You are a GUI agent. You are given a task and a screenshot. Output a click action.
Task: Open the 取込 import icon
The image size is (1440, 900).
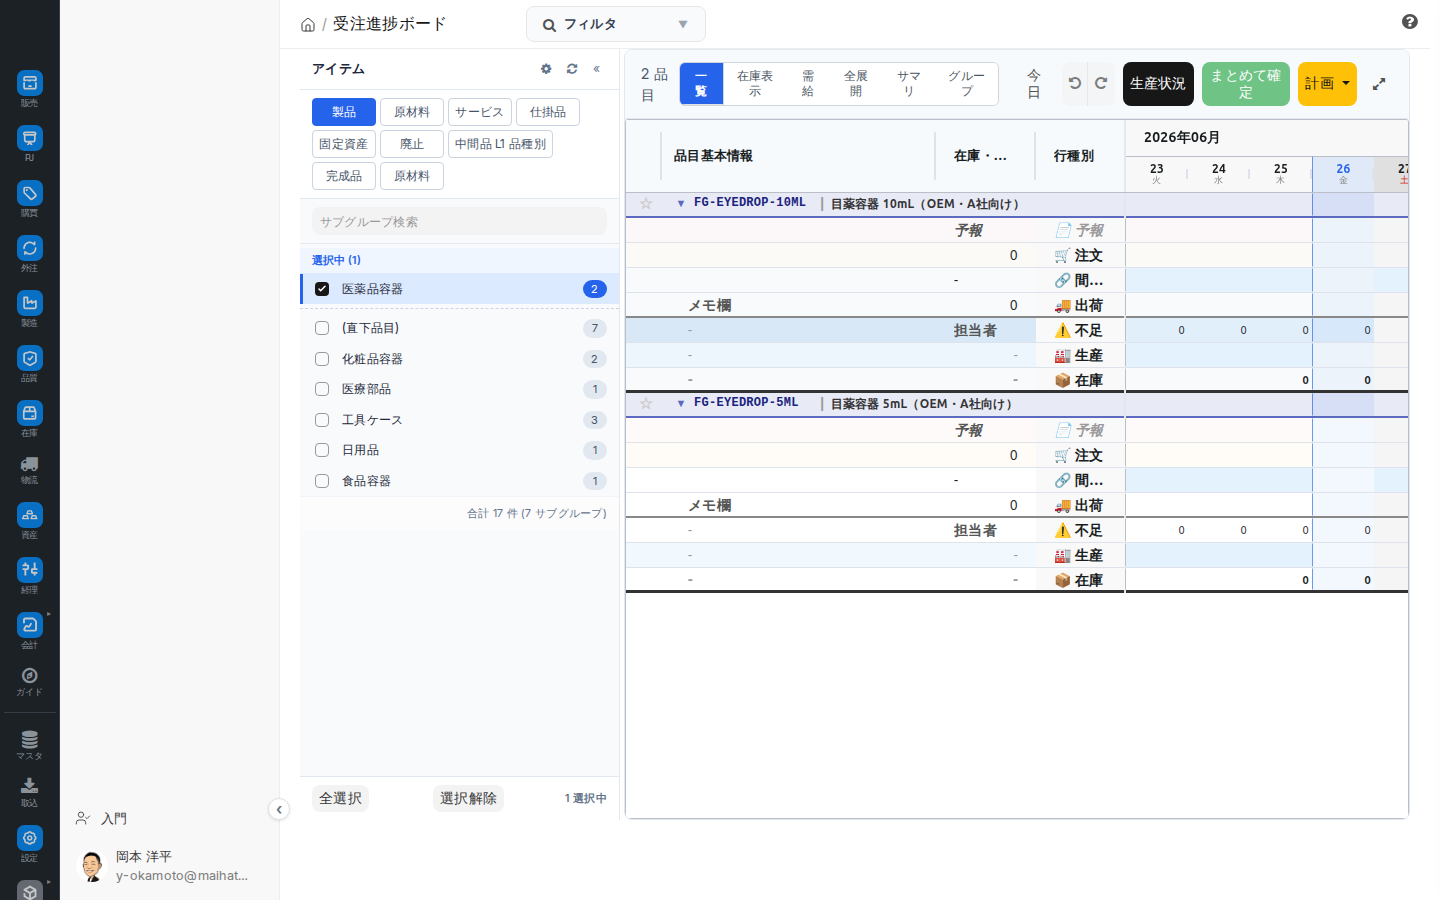point(30,787)
